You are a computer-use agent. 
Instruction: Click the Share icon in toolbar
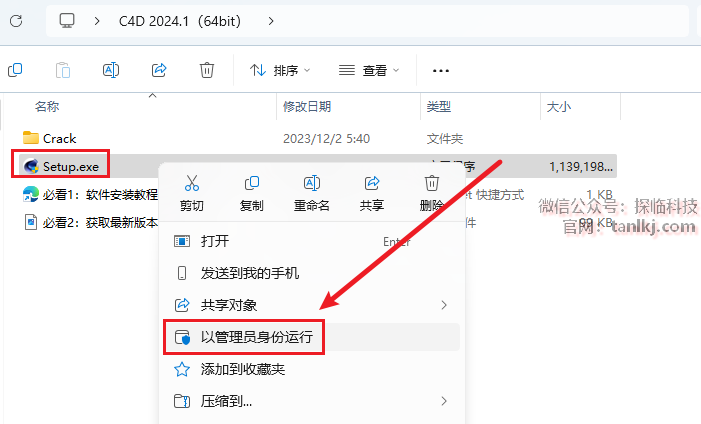[159, 70]
